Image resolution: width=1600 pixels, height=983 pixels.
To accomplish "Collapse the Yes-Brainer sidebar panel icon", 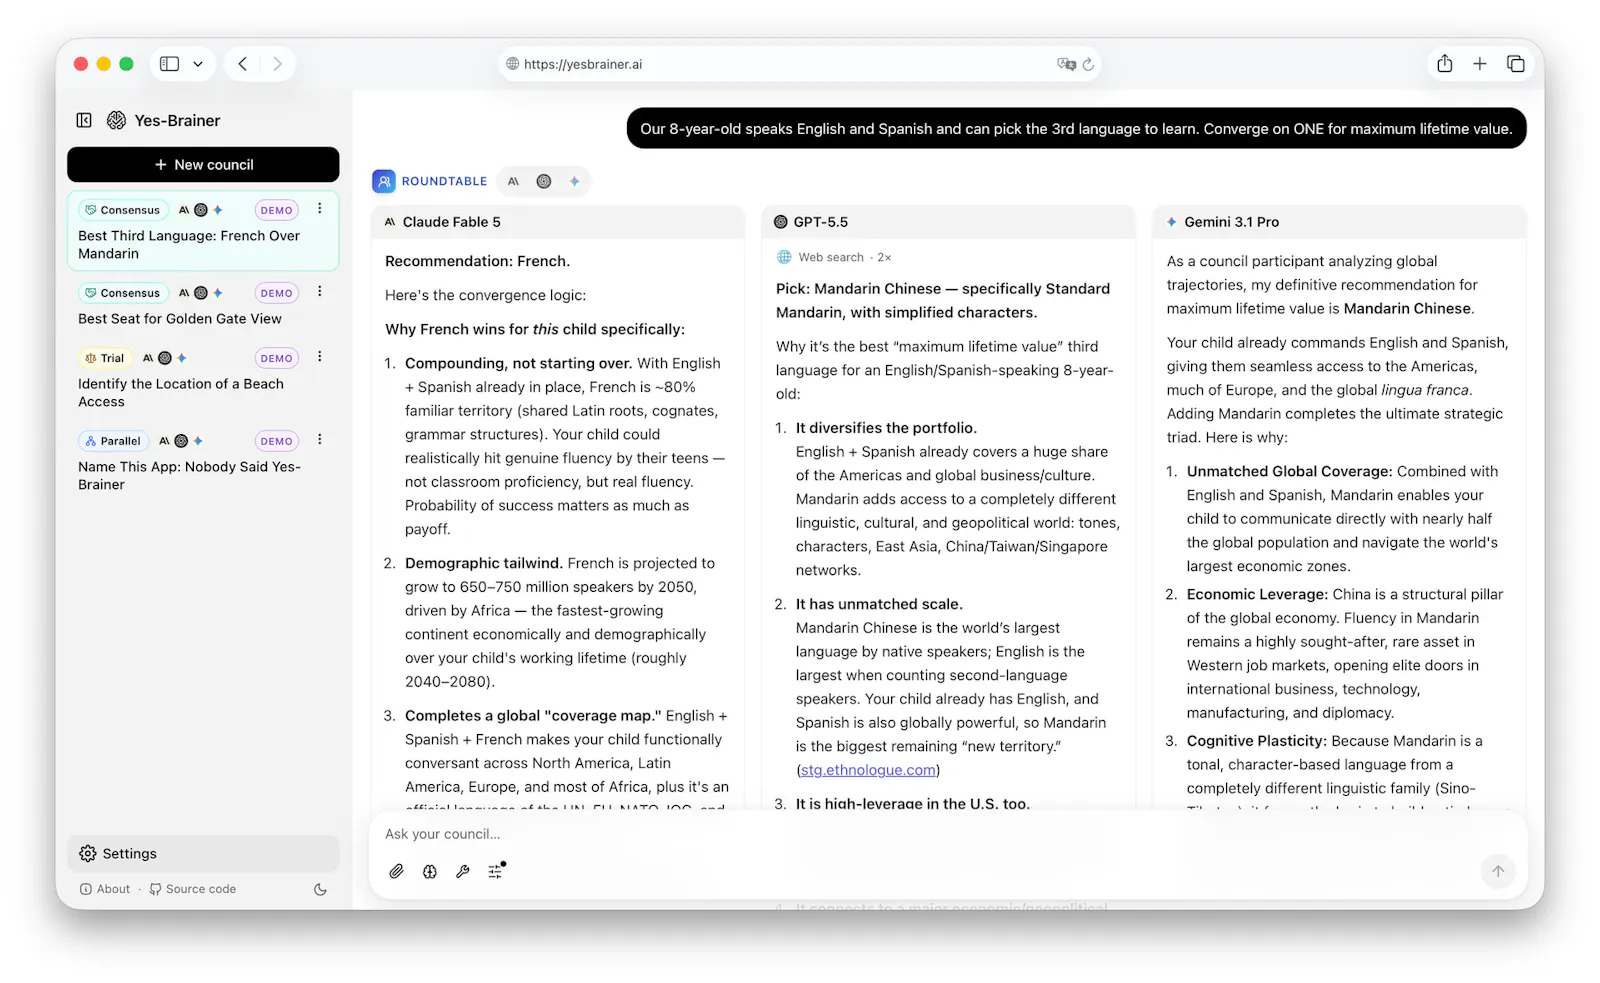I will pos(84,120).
